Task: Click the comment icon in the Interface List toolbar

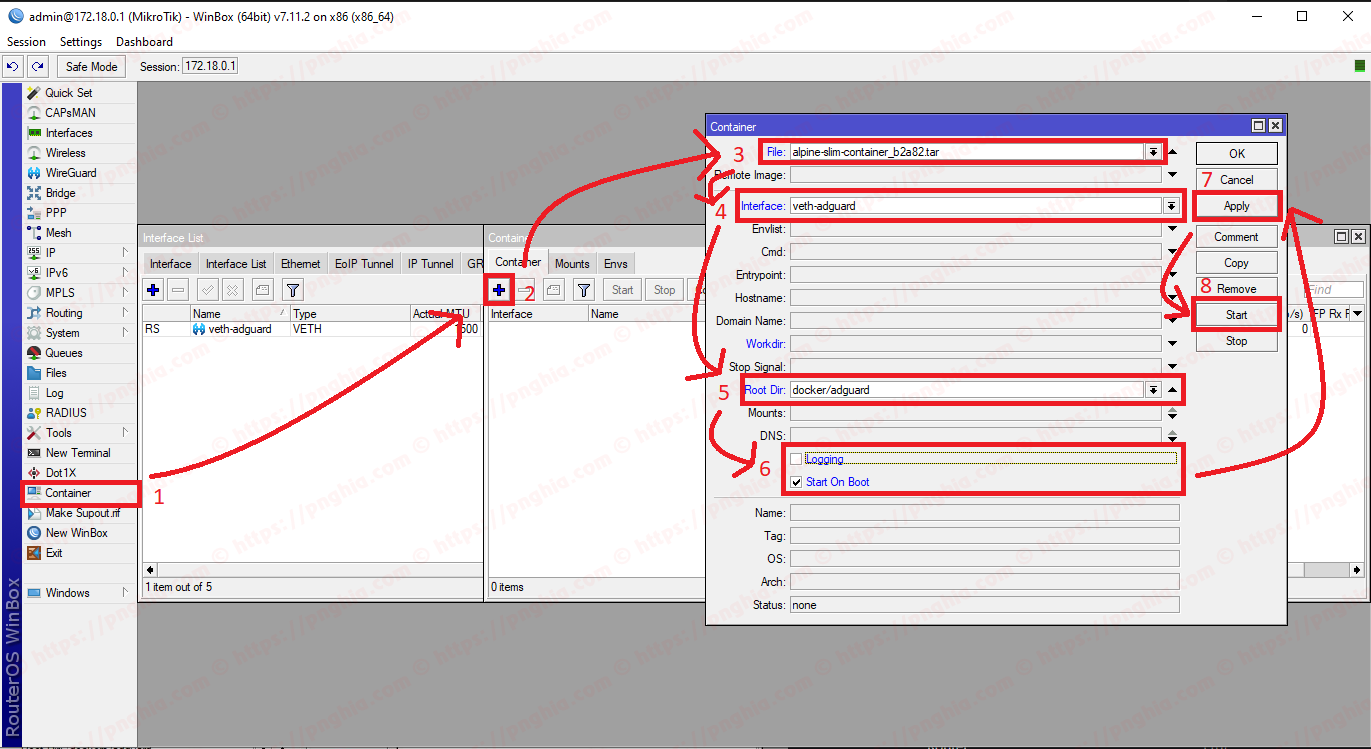Action: tap(261, 290)
